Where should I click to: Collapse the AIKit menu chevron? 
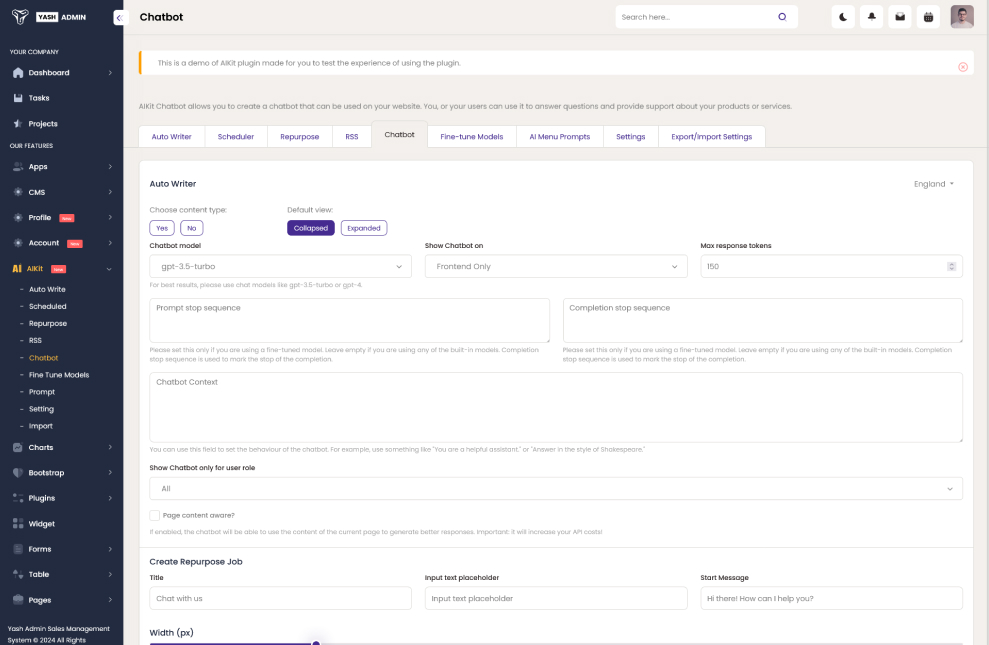tap(109, 269)
